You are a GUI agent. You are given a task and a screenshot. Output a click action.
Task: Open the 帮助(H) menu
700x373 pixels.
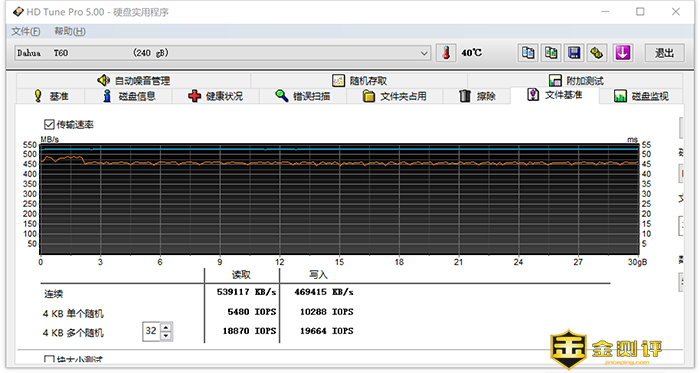[x=70, y=31]
